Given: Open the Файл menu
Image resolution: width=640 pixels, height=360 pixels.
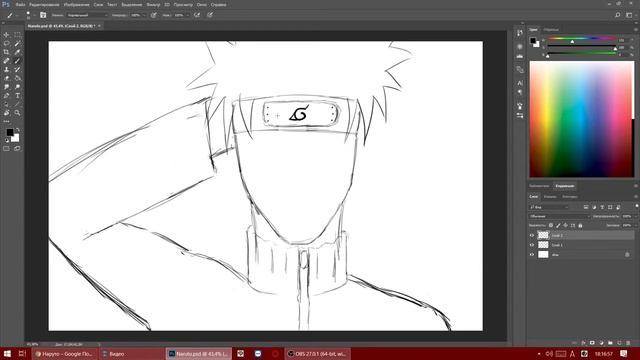Looking at the screenshot, I should click(x=21, y=5).
